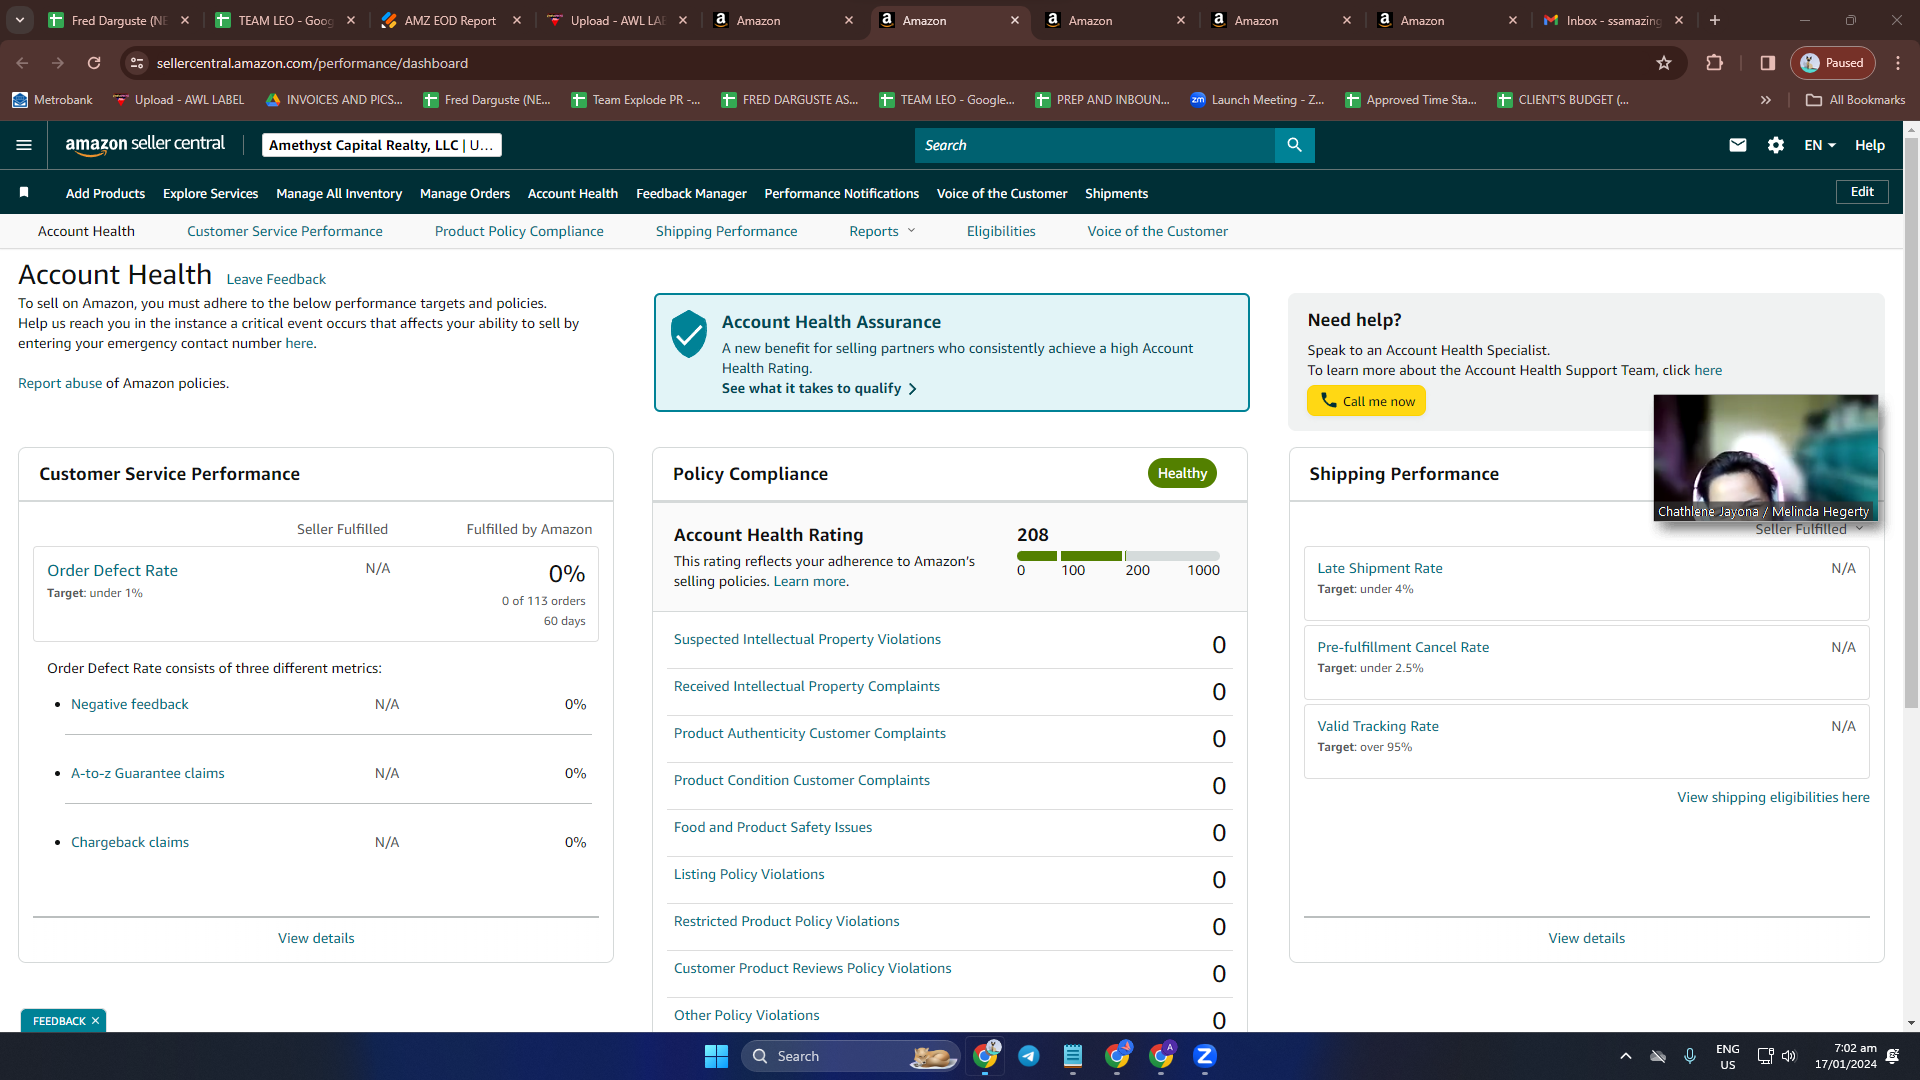Click the Call me now button
This screenshot has height=1080, width=1920.
pos(1366,401)
